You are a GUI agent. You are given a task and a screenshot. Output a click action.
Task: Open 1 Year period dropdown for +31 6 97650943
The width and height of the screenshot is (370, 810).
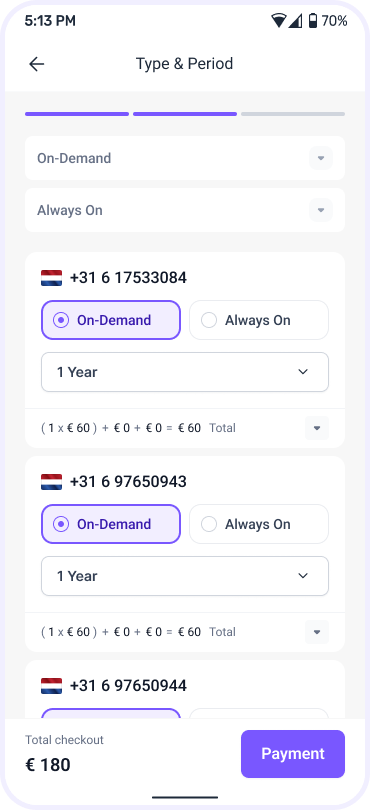coord(185,576)
